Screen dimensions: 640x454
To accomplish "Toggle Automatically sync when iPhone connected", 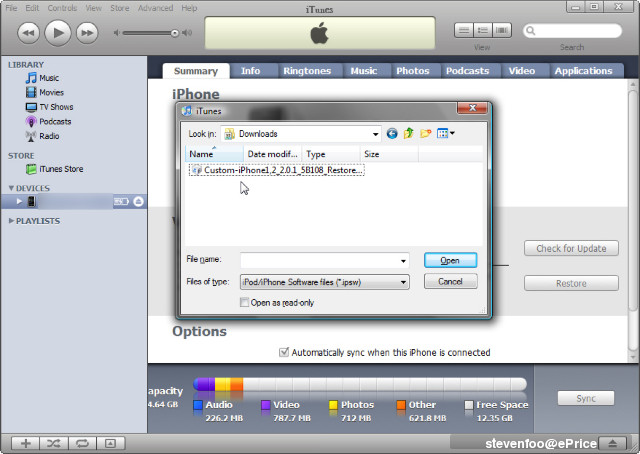I will pos(284,352).
